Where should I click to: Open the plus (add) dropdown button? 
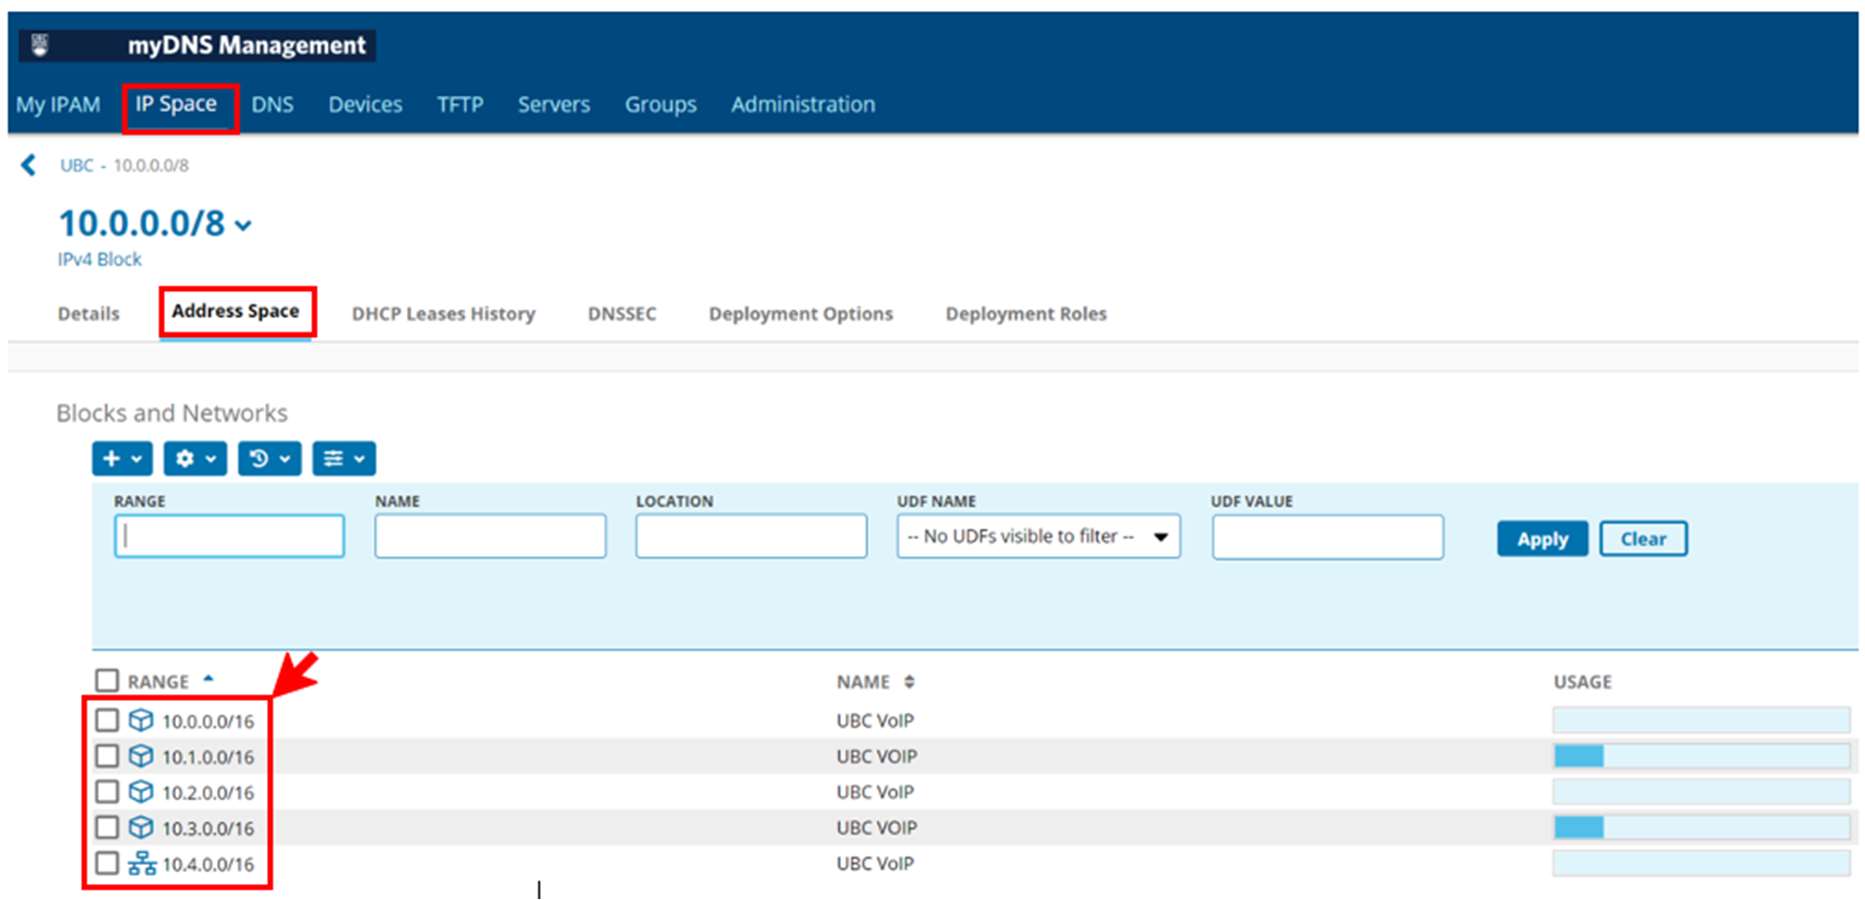tap(122, 459)
